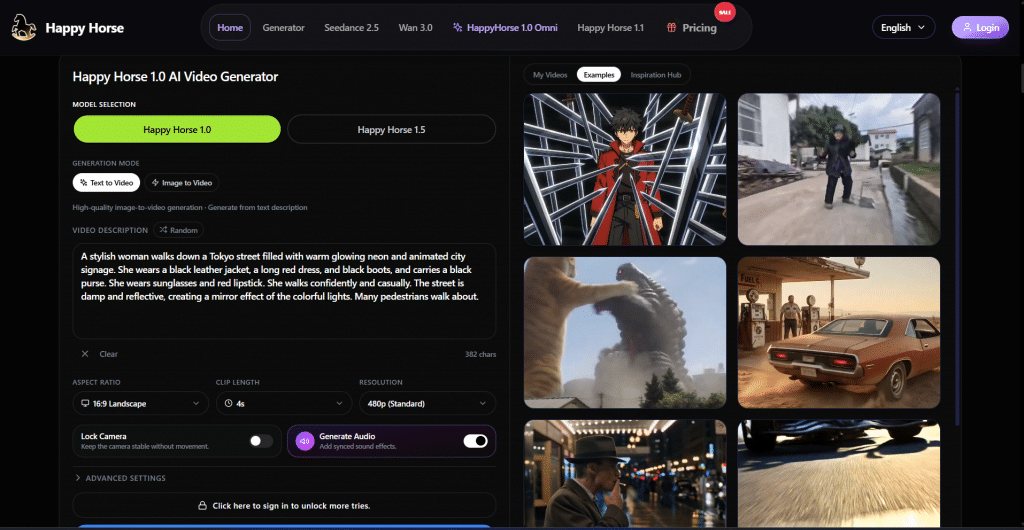This screenshot has width=1024, height=530.
Task: Select the Happy Horse 1.5 model
Action: tap(391, 129)
